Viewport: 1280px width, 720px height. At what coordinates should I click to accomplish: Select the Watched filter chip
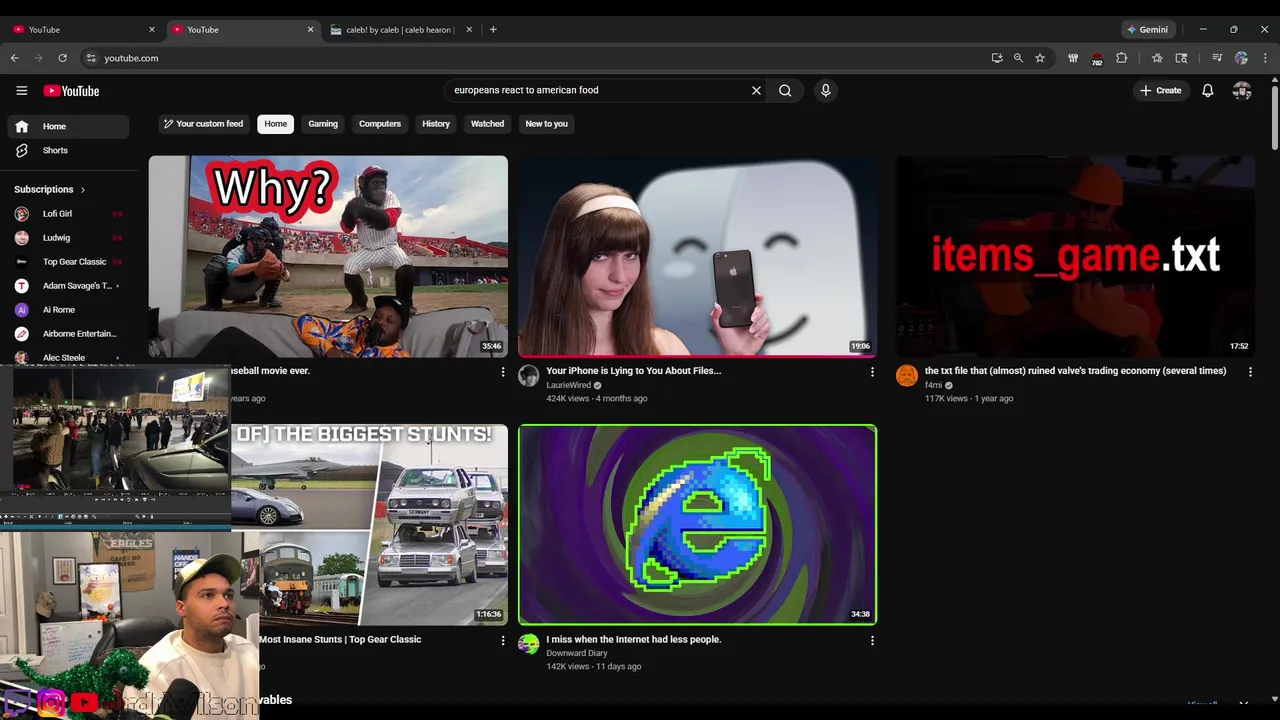coord(487,124)
